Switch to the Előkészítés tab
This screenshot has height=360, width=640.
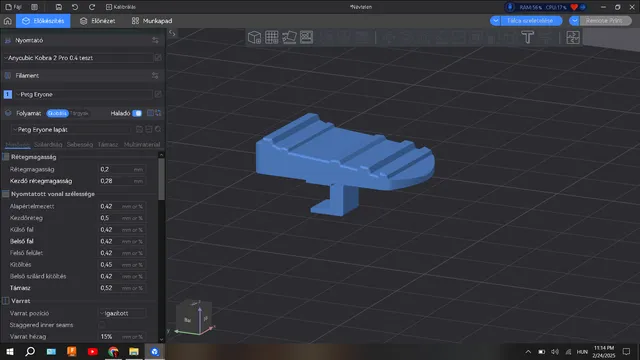(43, 21)
